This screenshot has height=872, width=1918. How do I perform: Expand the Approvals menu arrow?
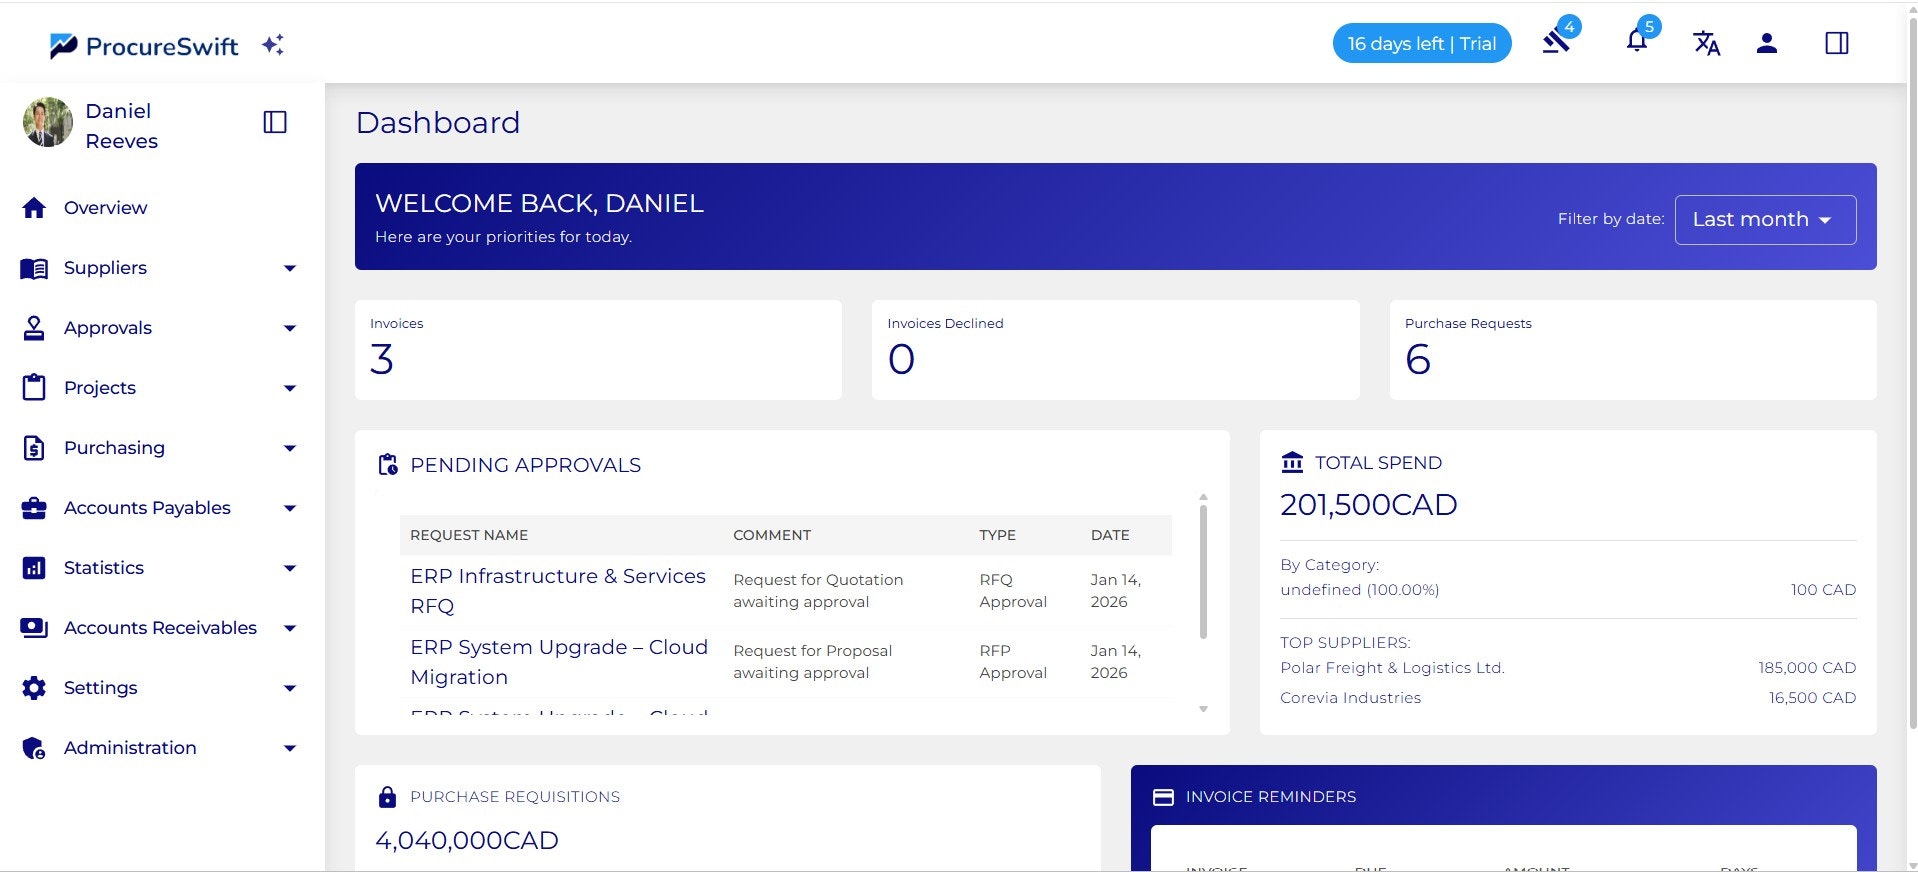[x=290, y=328]
